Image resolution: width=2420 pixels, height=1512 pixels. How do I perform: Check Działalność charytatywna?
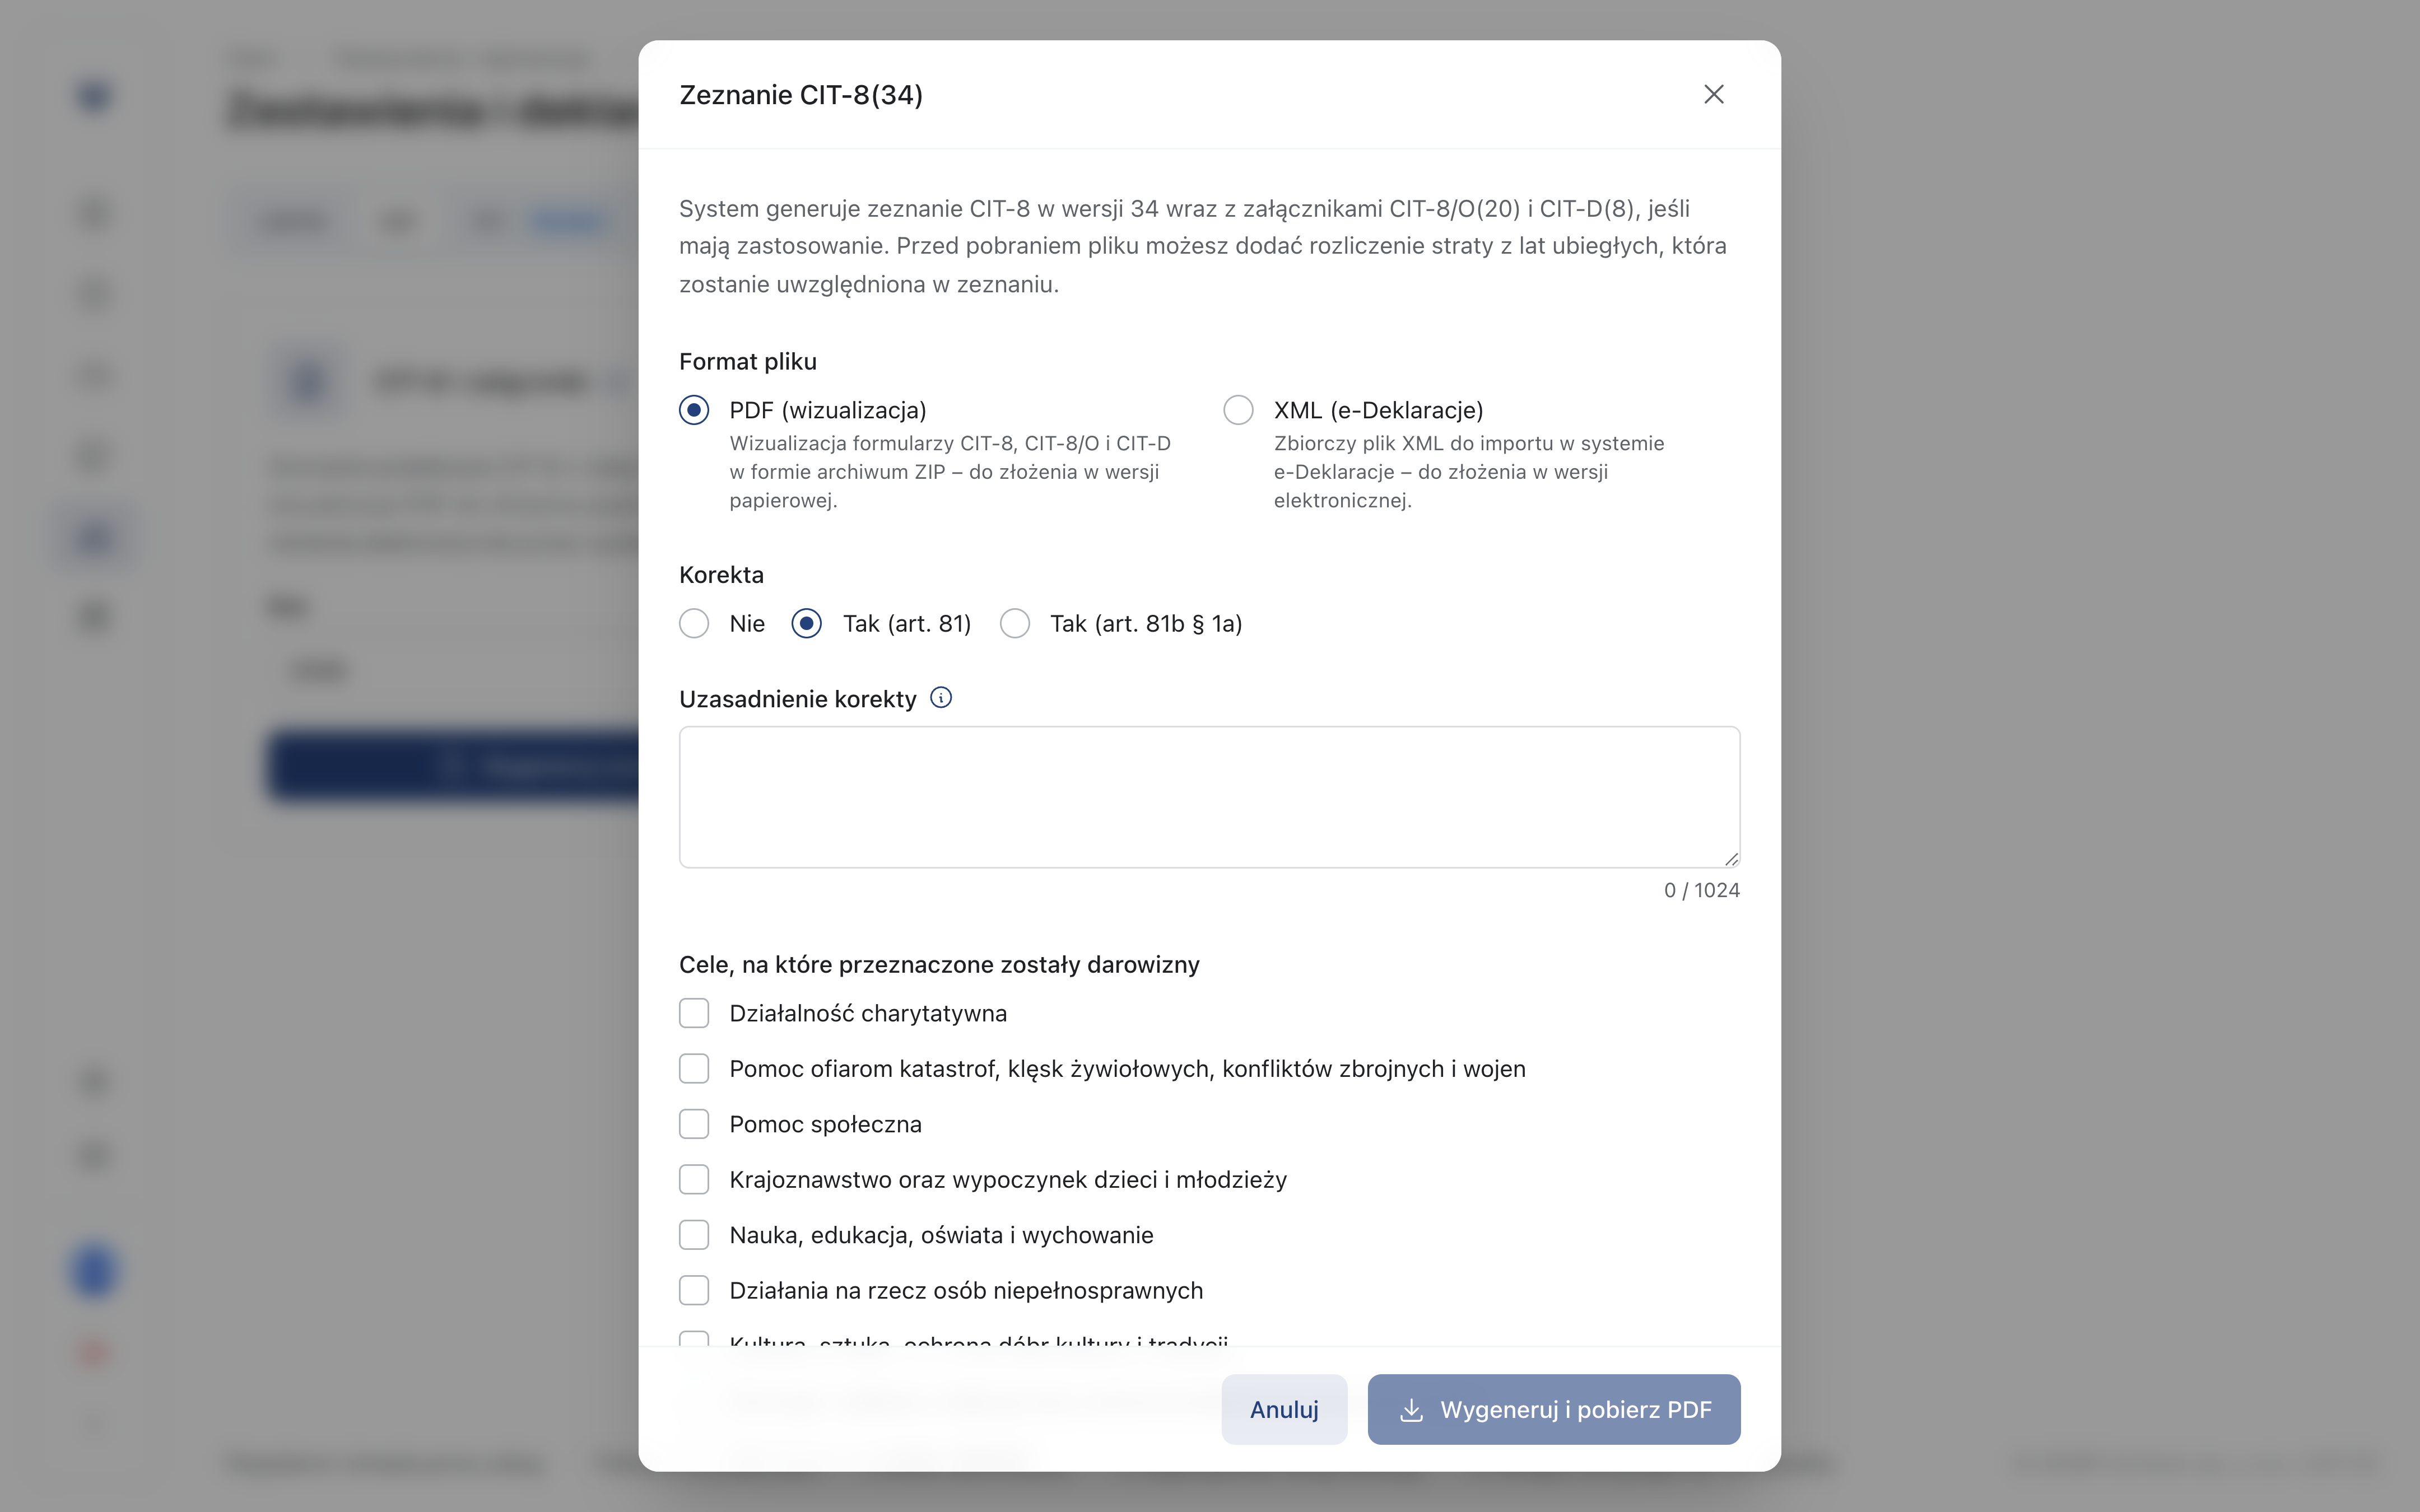click(694, 1013)
